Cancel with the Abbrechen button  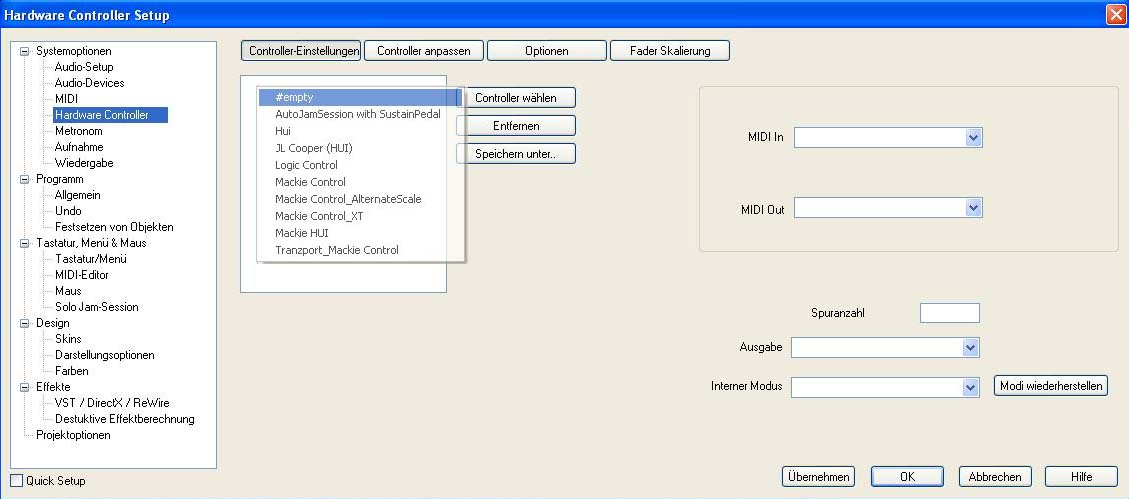click(x=995, y=477)
